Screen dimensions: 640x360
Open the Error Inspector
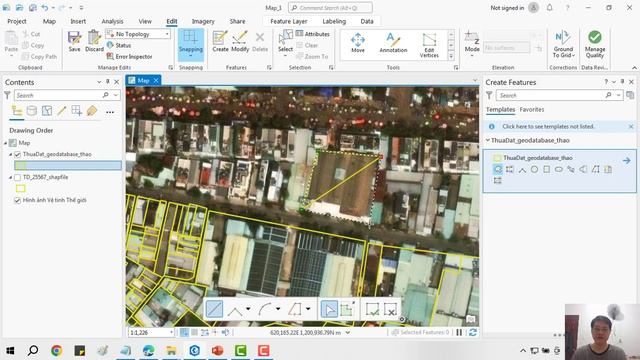pyautogui.click(x=129, y=56)
